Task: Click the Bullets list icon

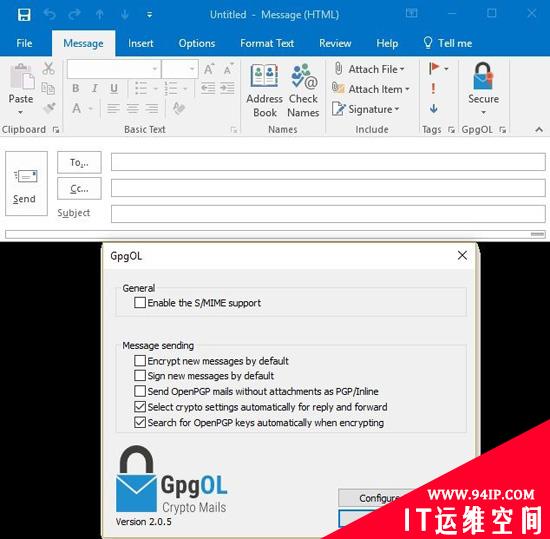Action: [x=141, y=88]
